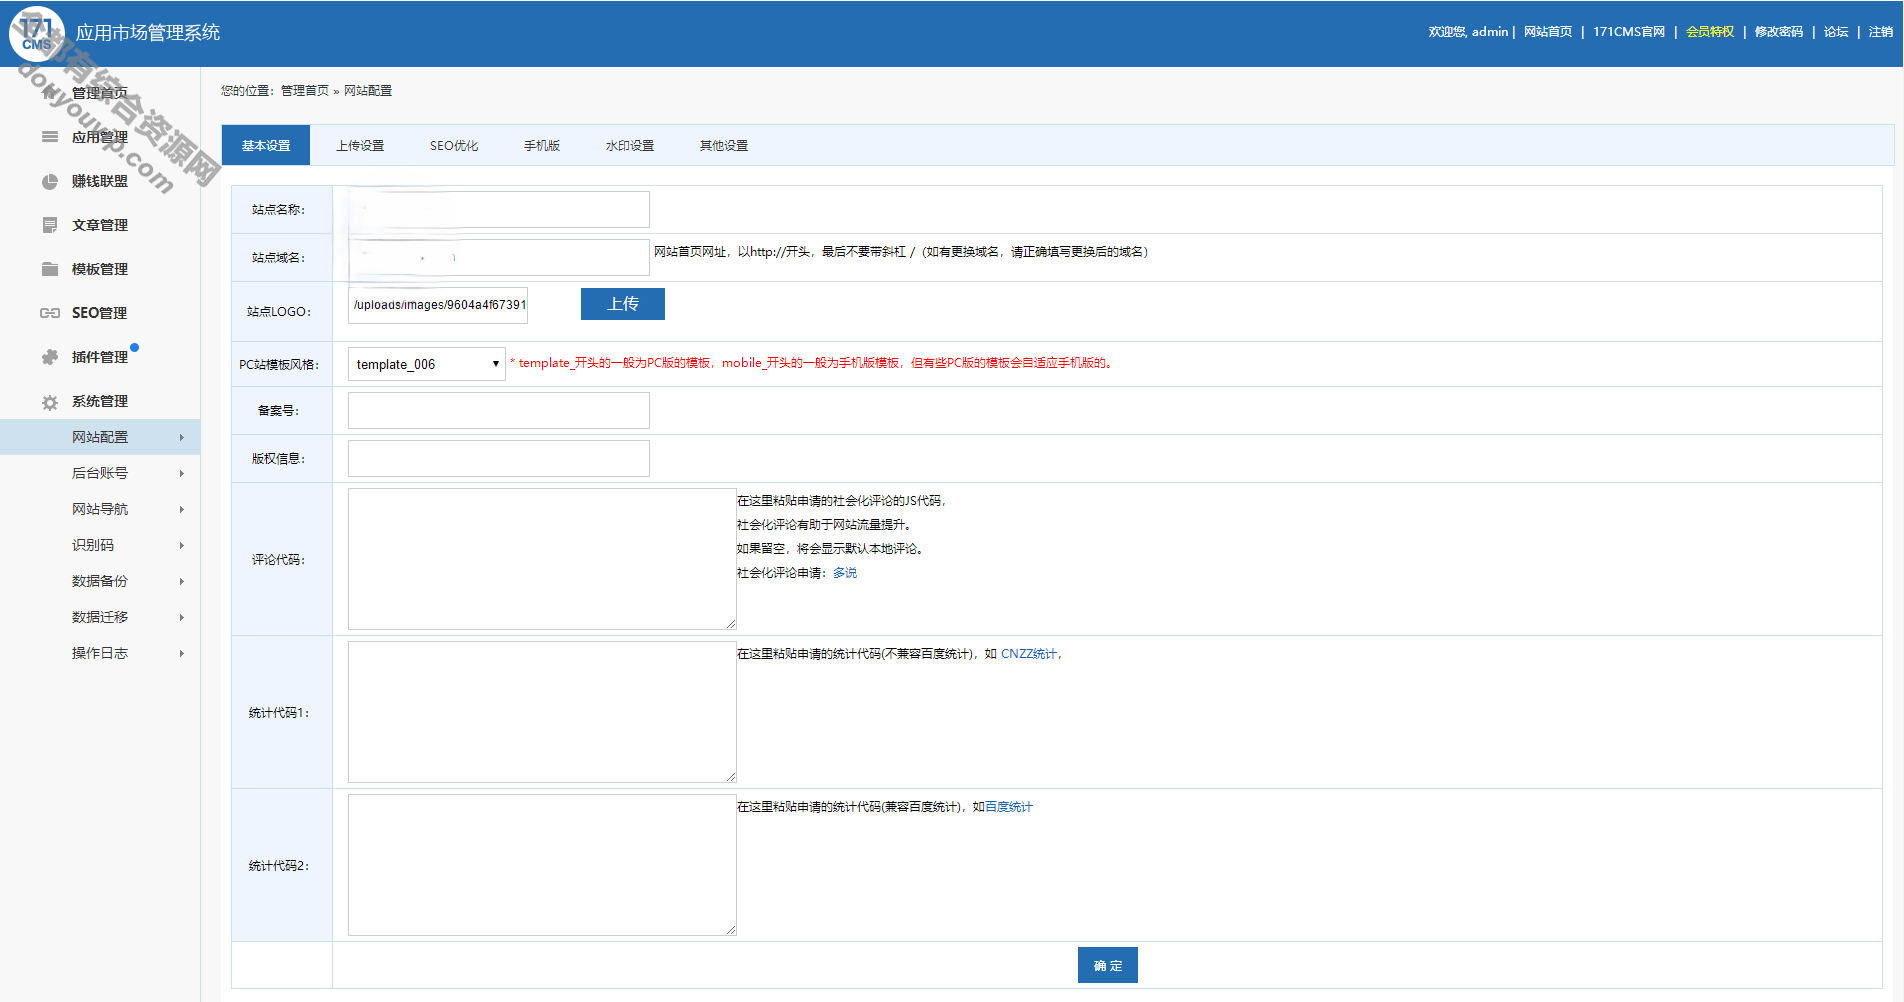
Task: Focus the 站点名称 input field
Action: 499,210
